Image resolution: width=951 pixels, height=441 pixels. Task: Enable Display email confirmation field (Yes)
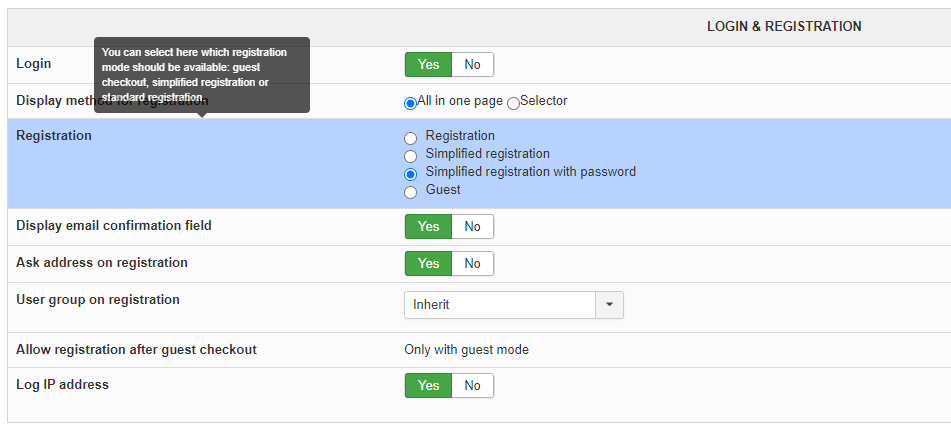[x=428, y=227]
